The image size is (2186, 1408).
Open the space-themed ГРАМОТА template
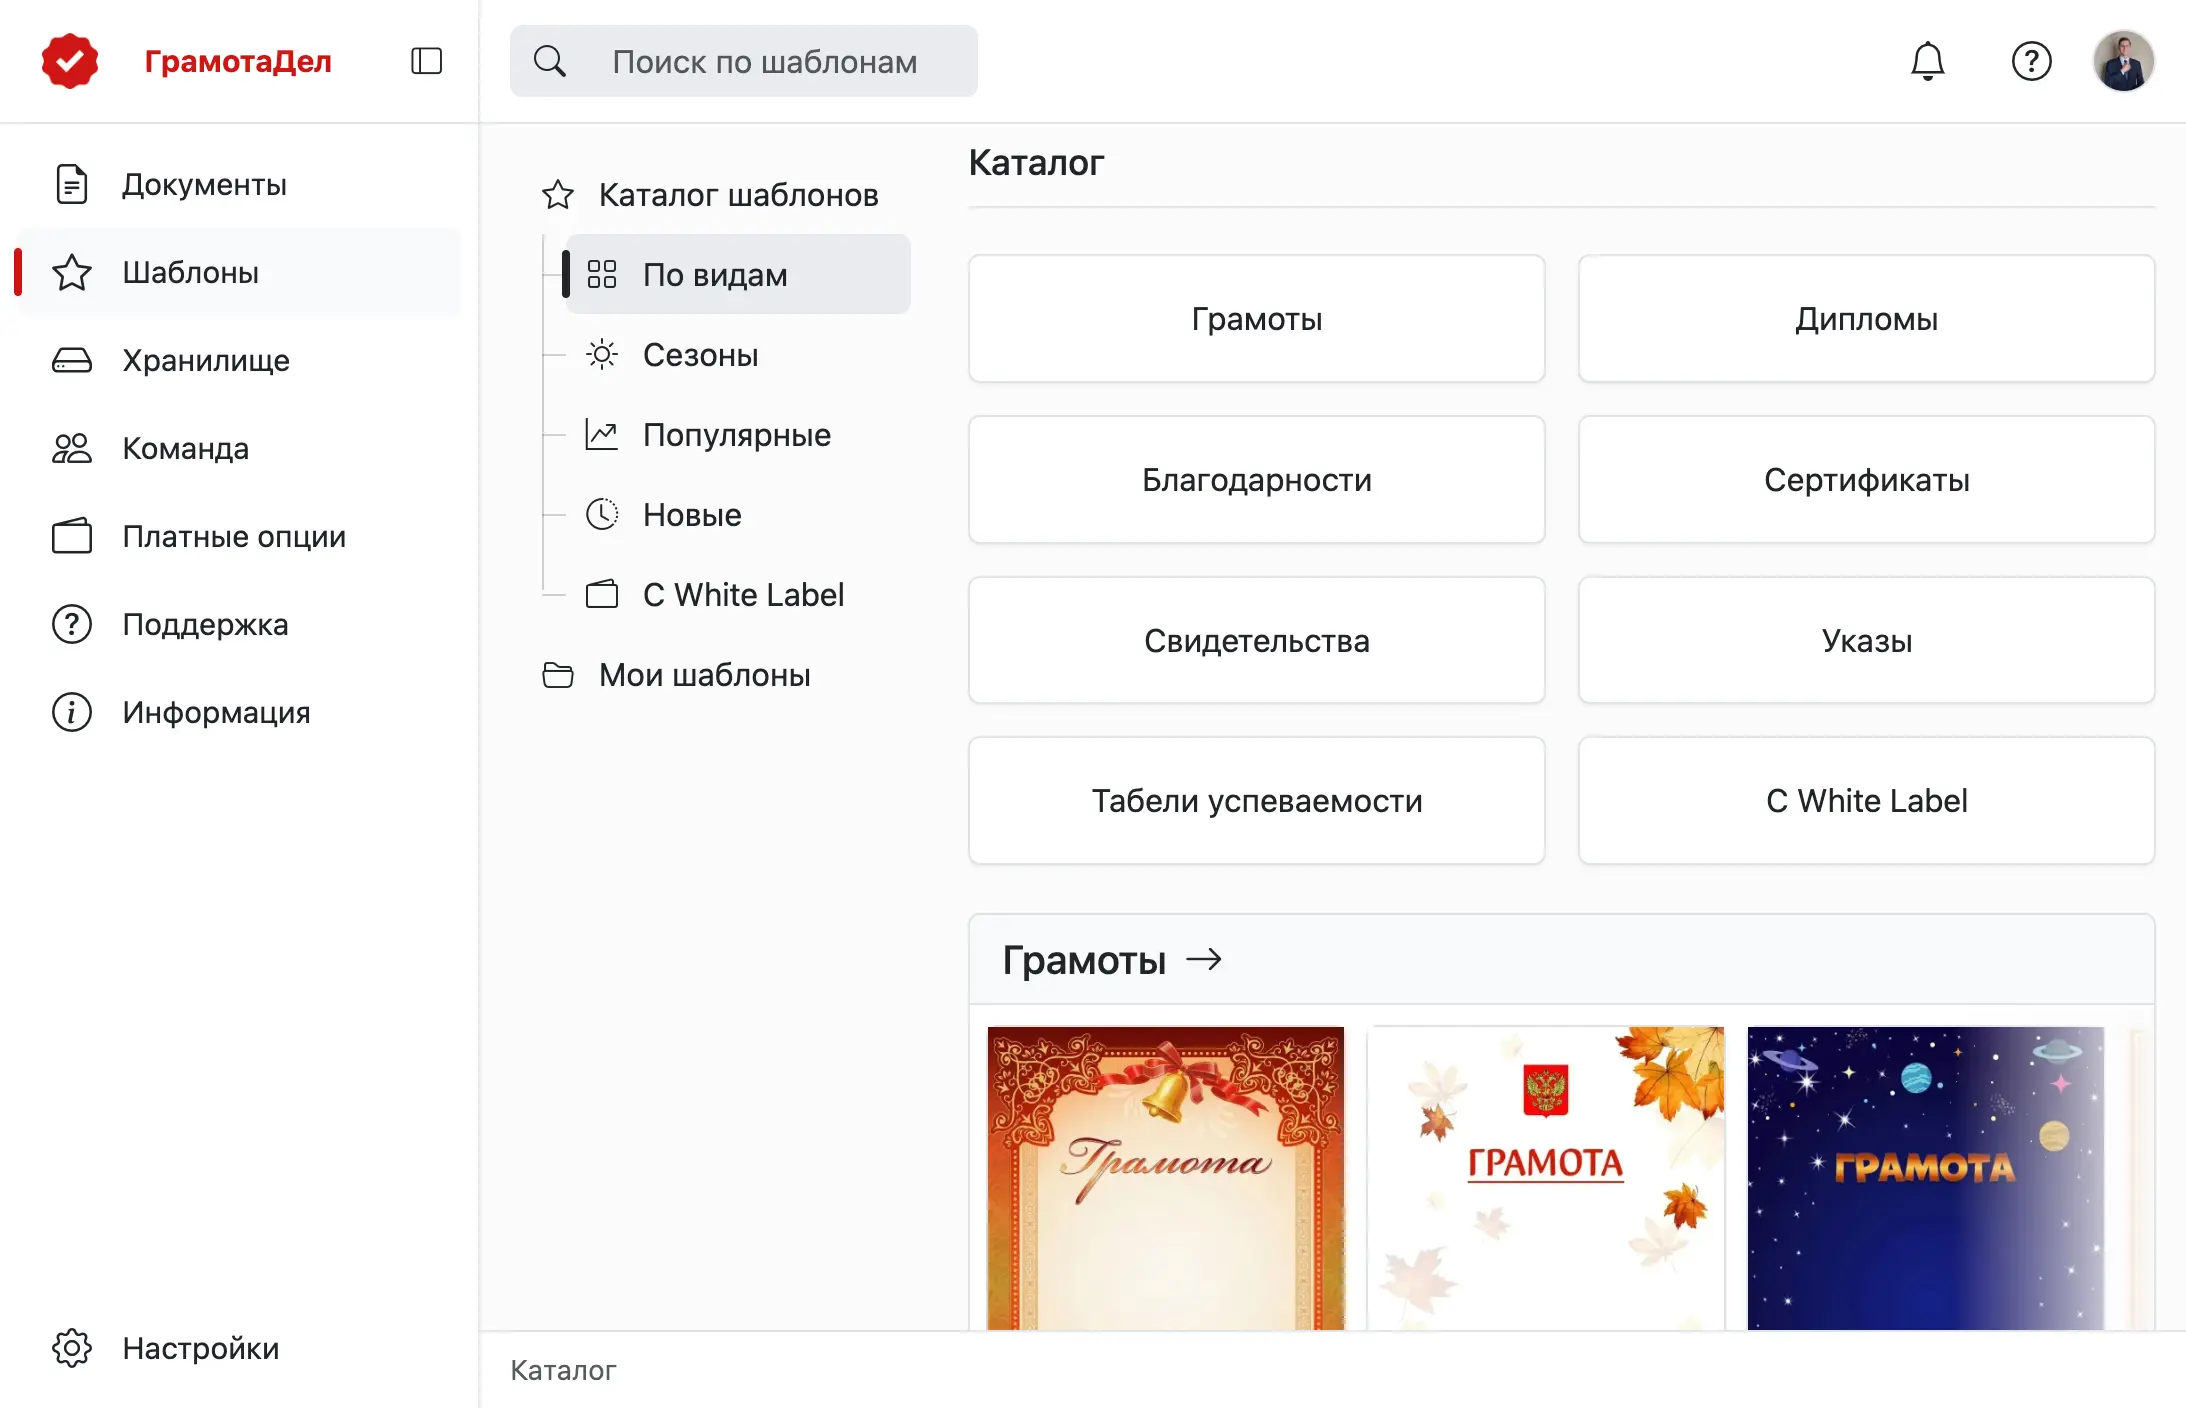(1926, 1178)
